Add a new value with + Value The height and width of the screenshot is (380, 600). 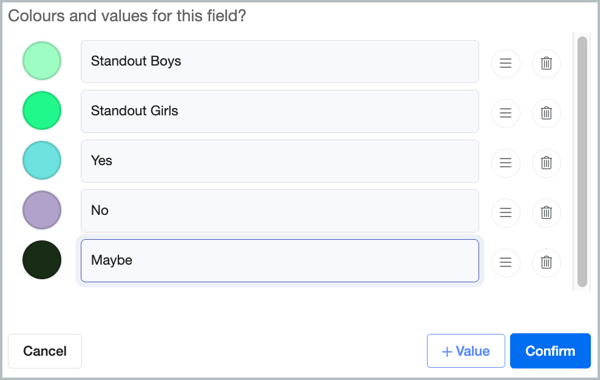(x=466, y=351)
